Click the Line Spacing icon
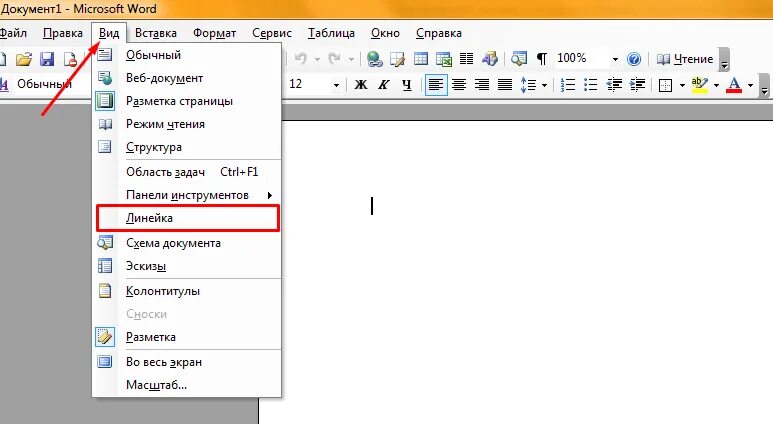 528,85
